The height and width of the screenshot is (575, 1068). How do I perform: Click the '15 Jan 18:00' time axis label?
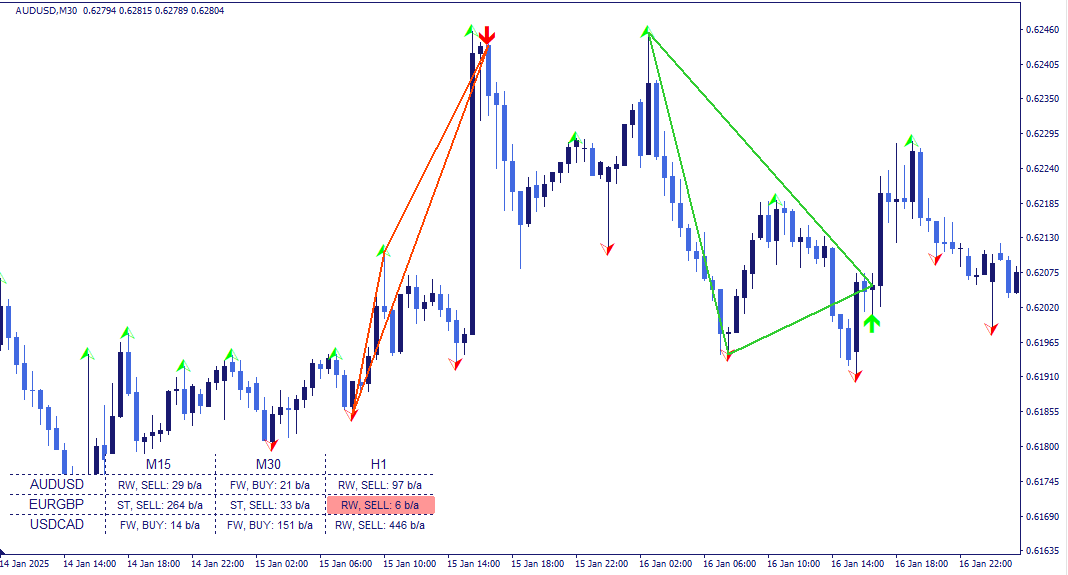click(x=537, y=564)
